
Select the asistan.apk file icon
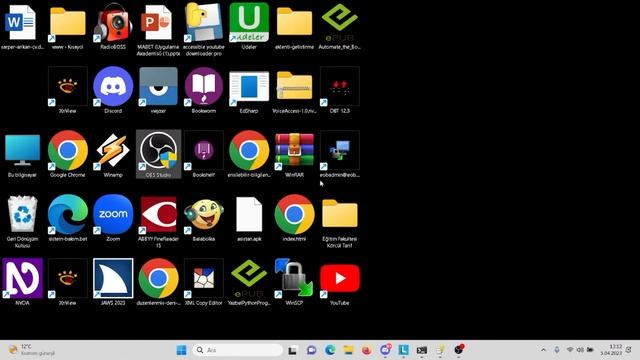[249, 214]
